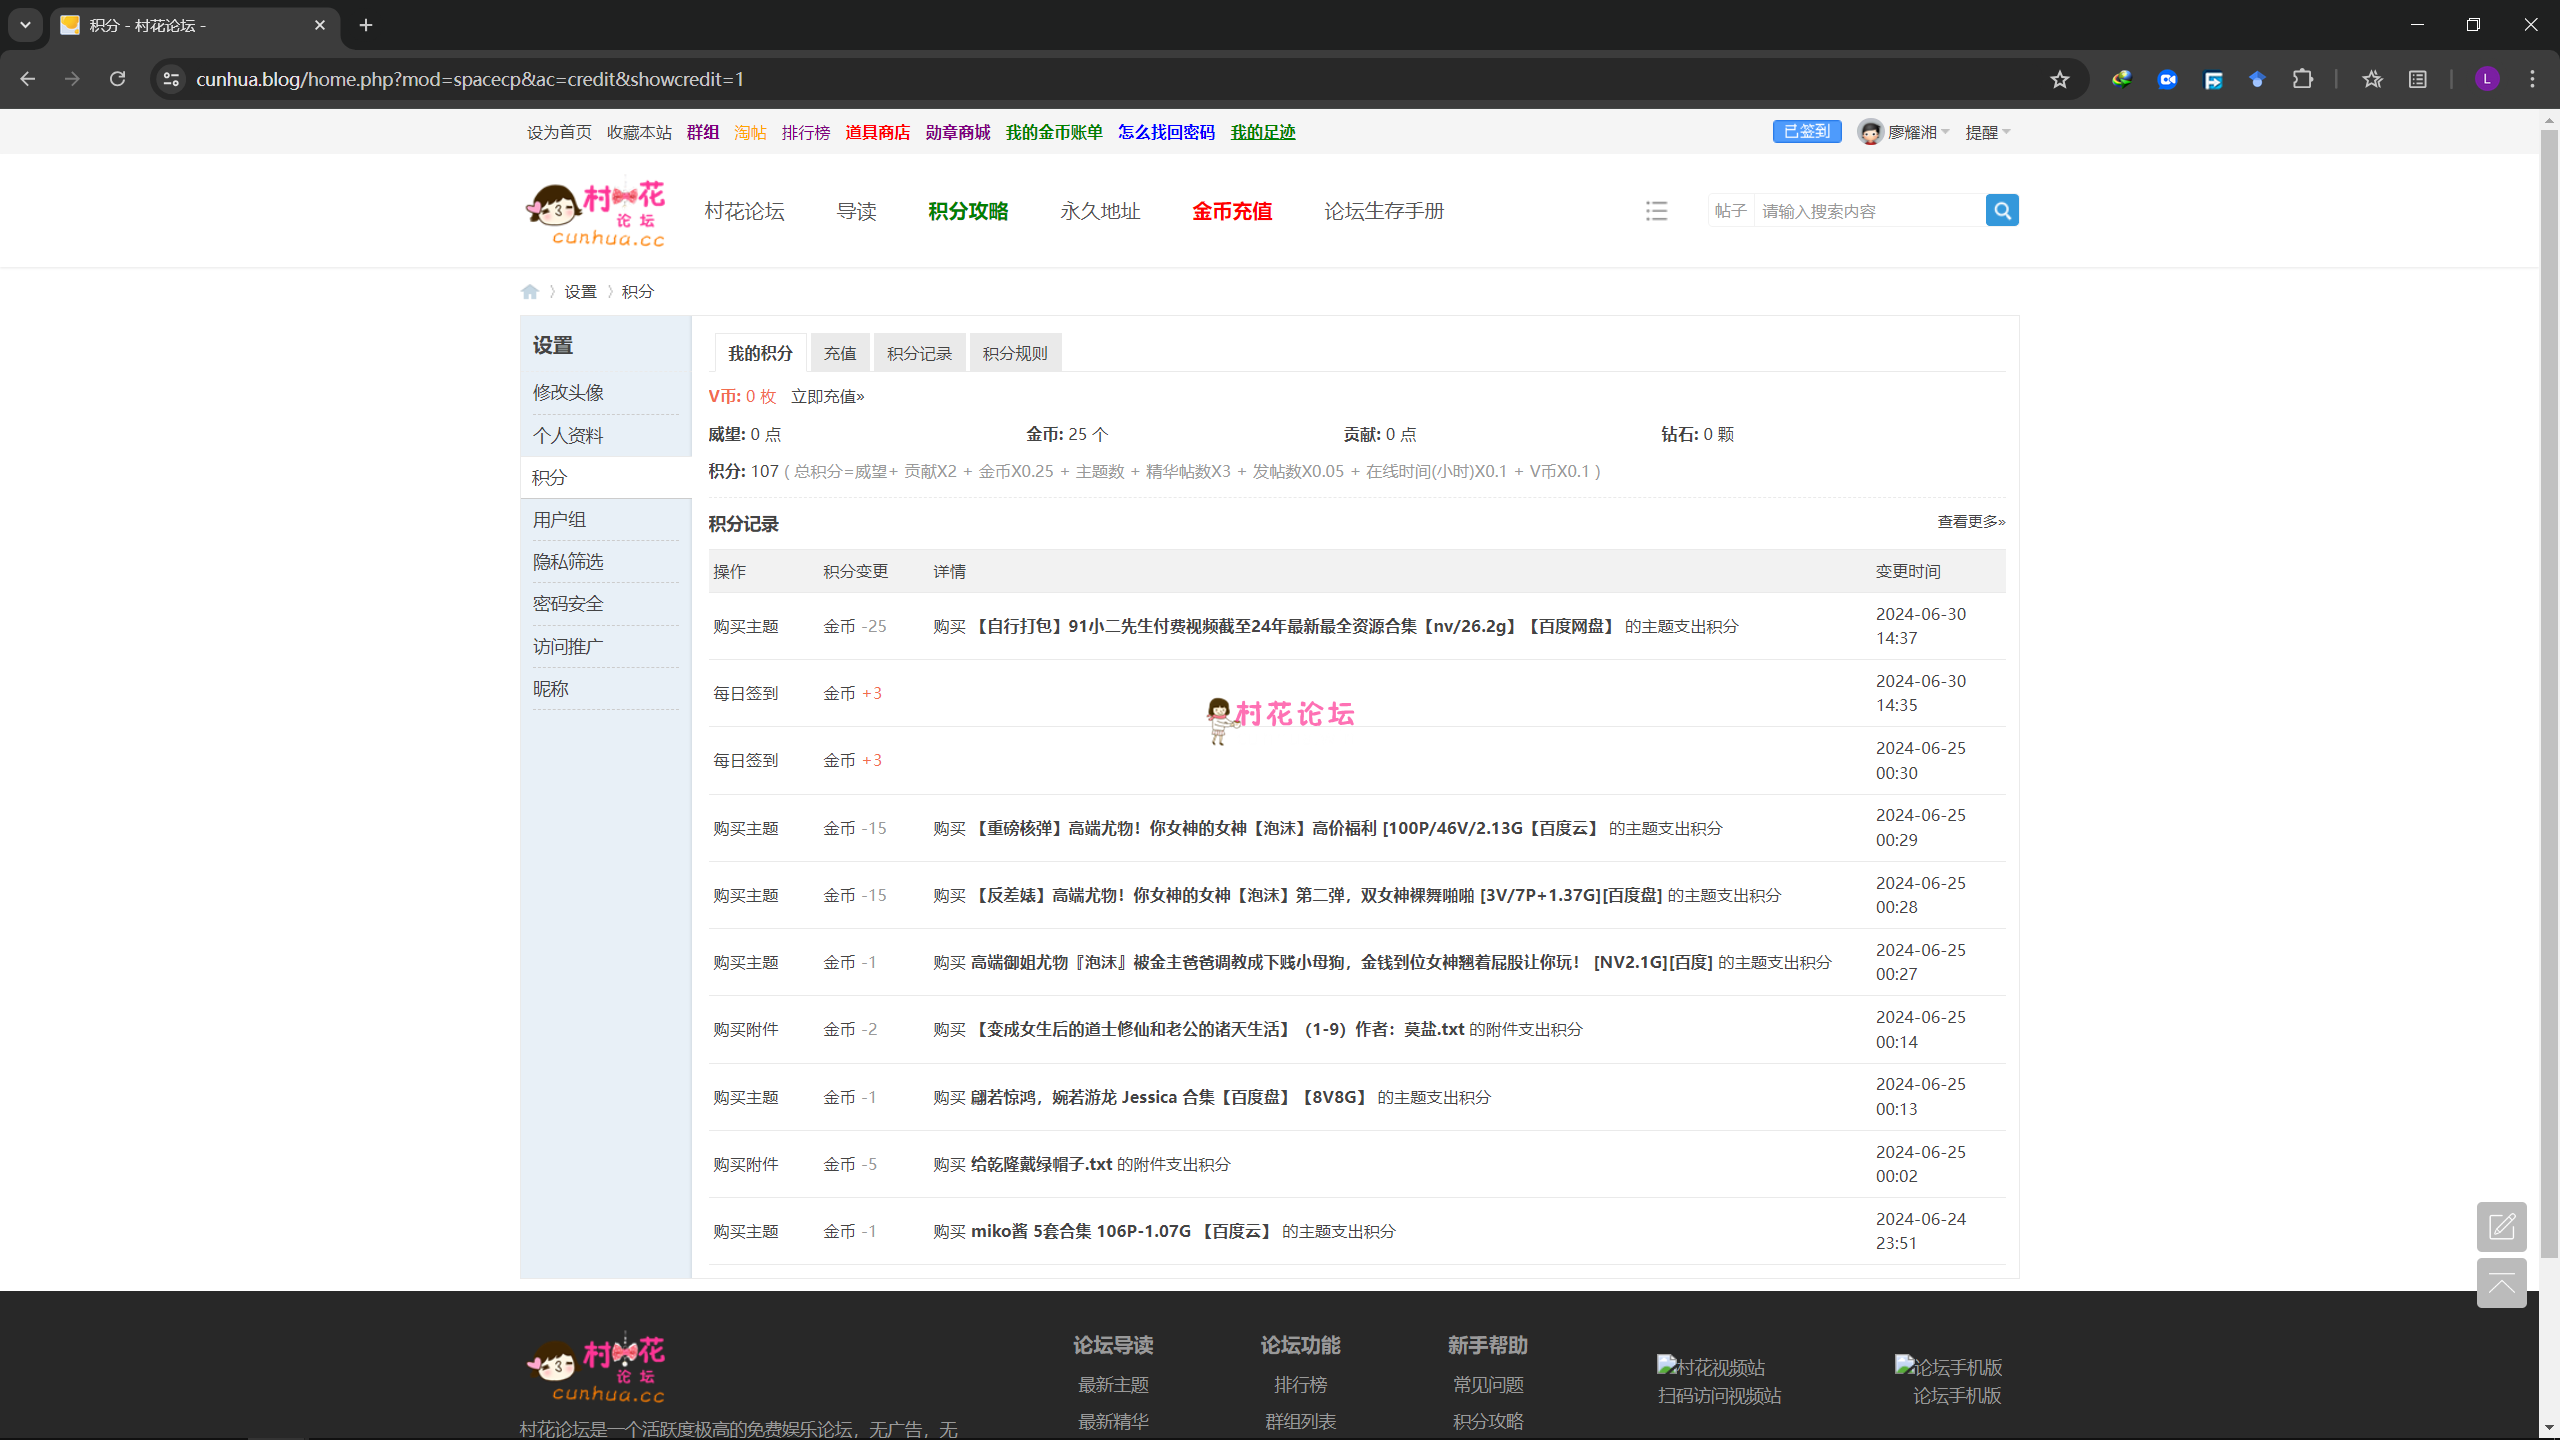Click the search input field
The height and width of the screenshot is (1440, 2560).
coord(1869,211)
